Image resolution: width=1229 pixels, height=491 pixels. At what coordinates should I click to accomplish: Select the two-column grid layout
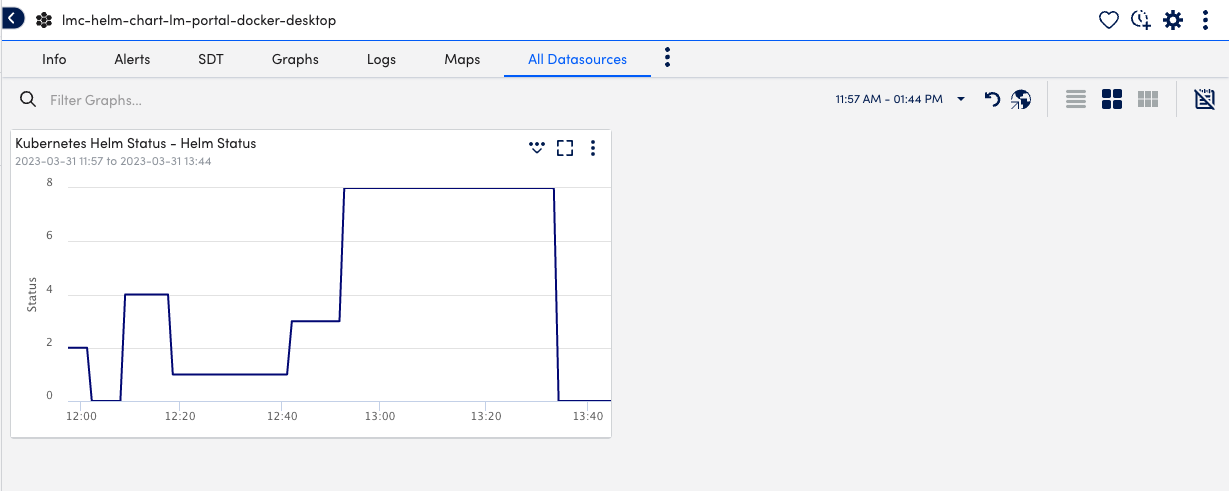[x=1112, y=99]
